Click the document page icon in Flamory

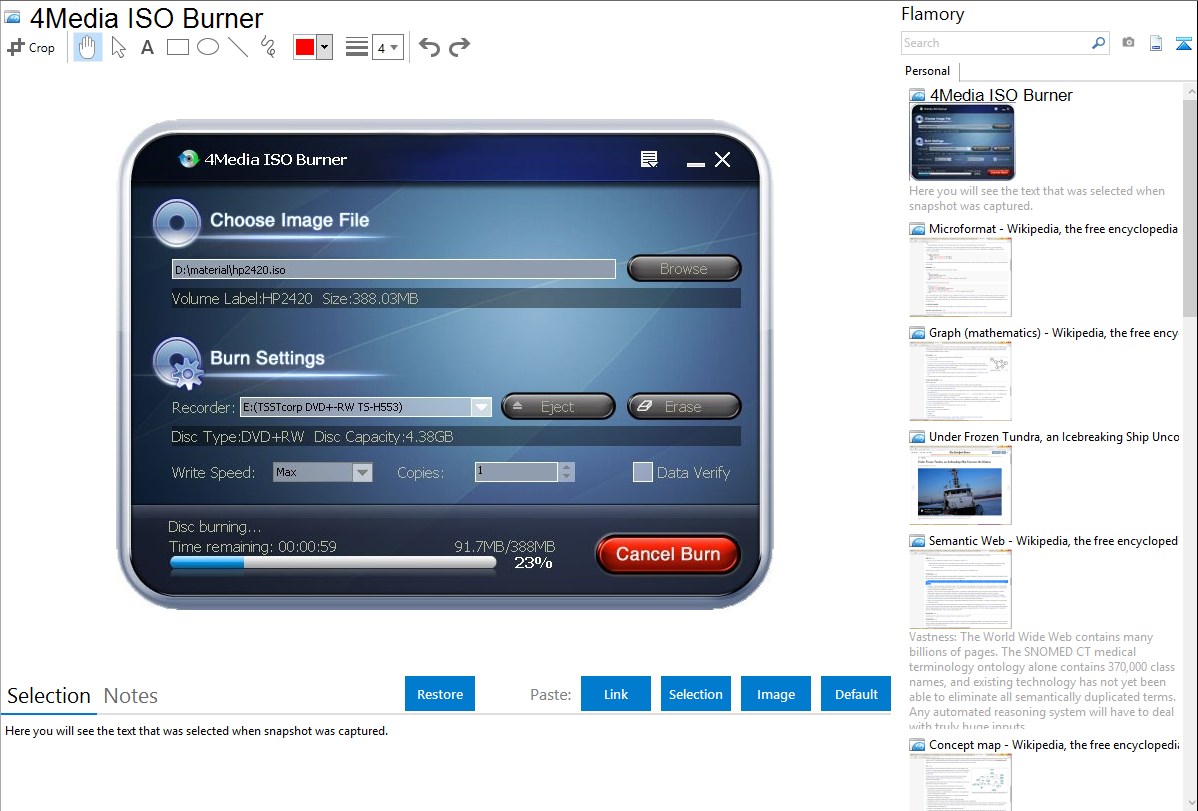(1156, 43)
